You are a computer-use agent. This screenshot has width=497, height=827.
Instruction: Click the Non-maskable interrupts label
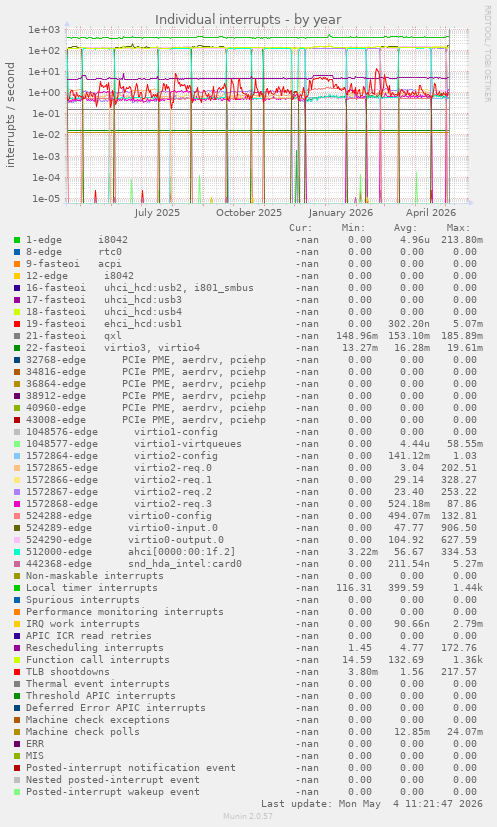point(95,576)
